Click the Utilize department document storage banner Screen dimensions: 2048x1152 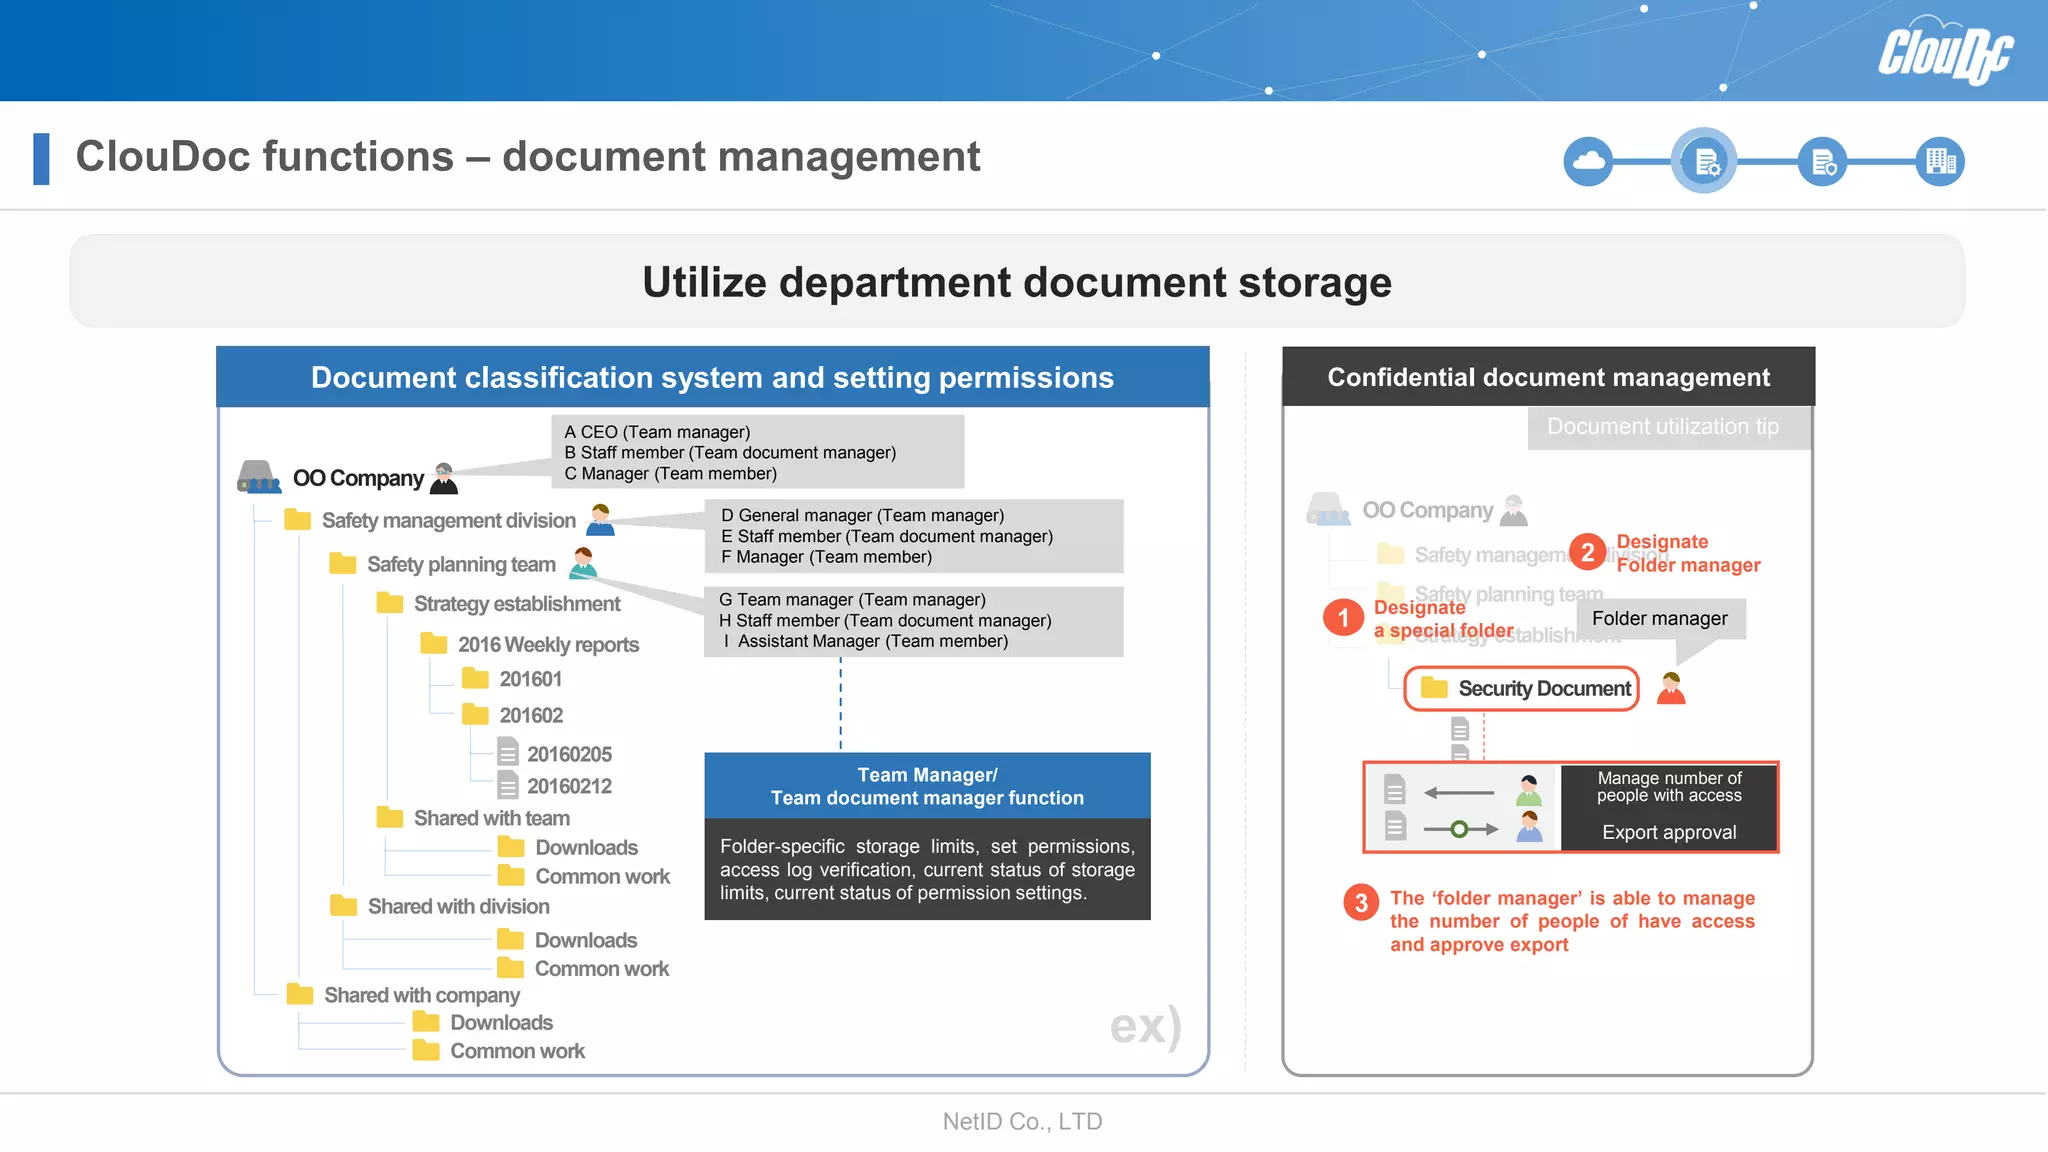(x=1017, y=282)
